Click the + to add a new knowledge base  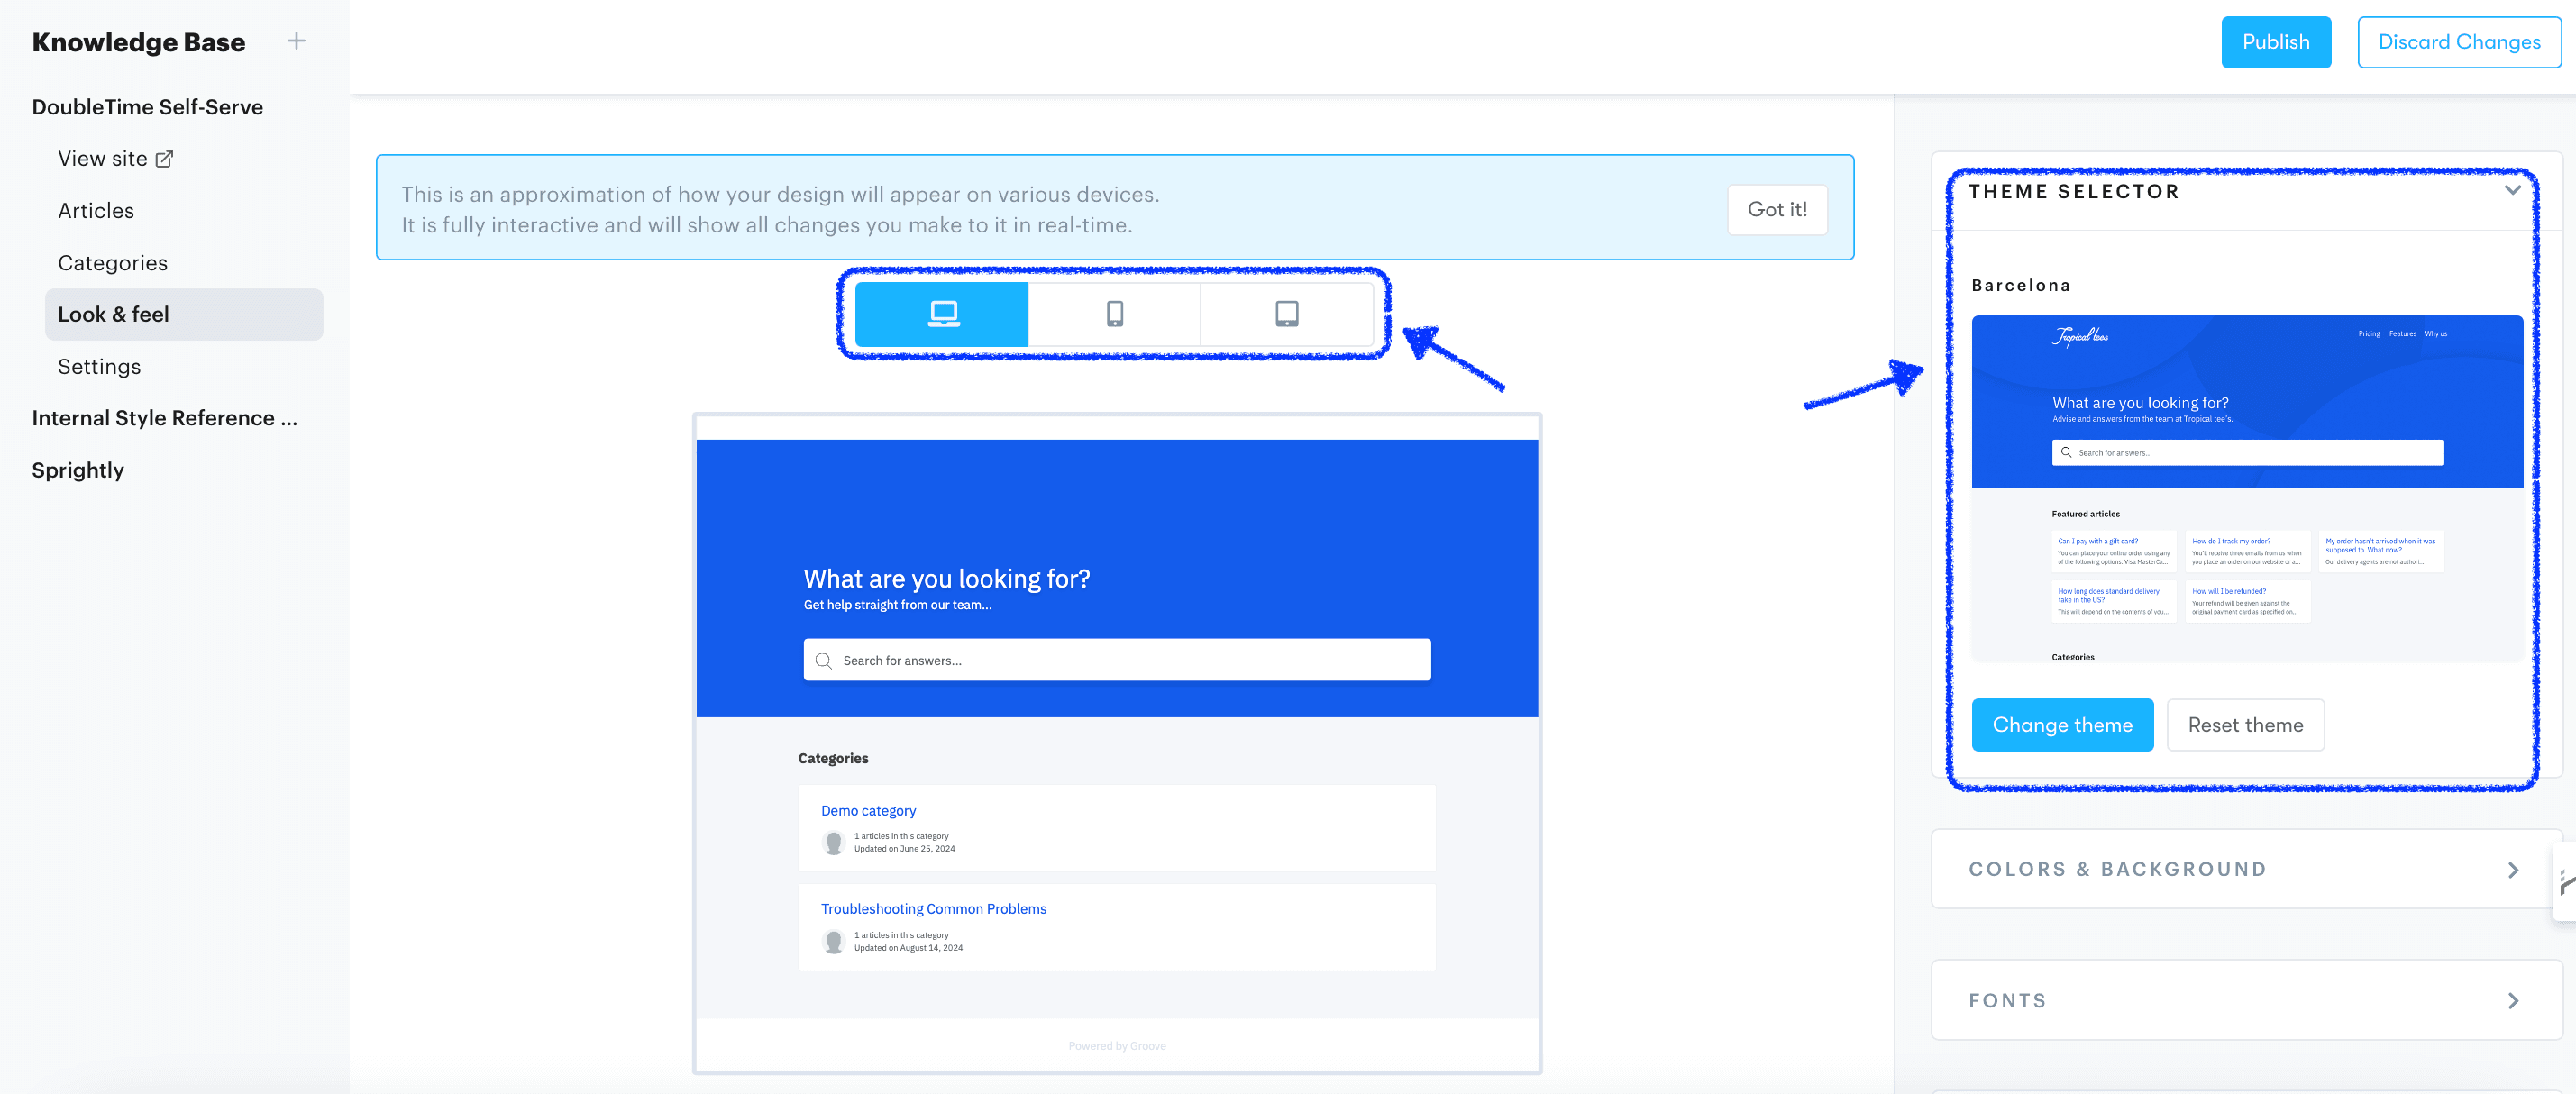296,41
